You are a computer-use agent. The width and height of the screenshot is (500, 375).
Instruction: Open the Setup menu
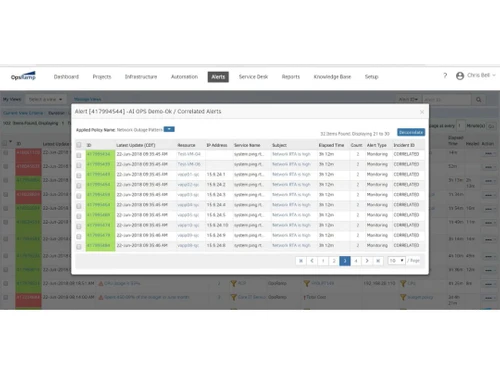tap(372, 77)
